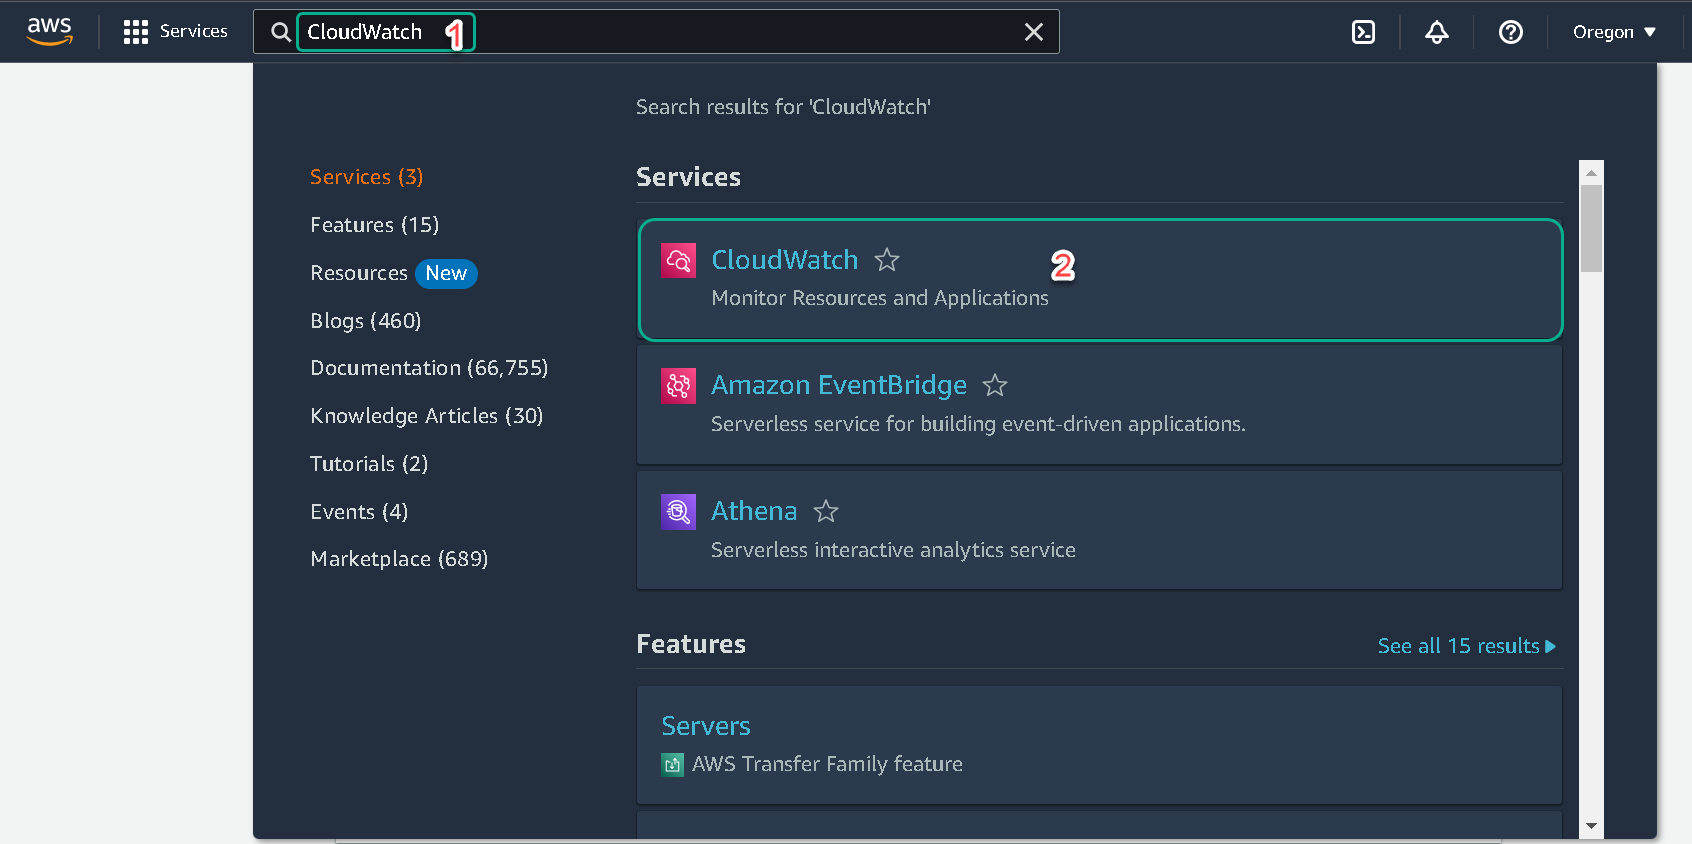This screenshot has width=1692, height=844.
Task: Select the Services (3) filter
Action: 367,177
